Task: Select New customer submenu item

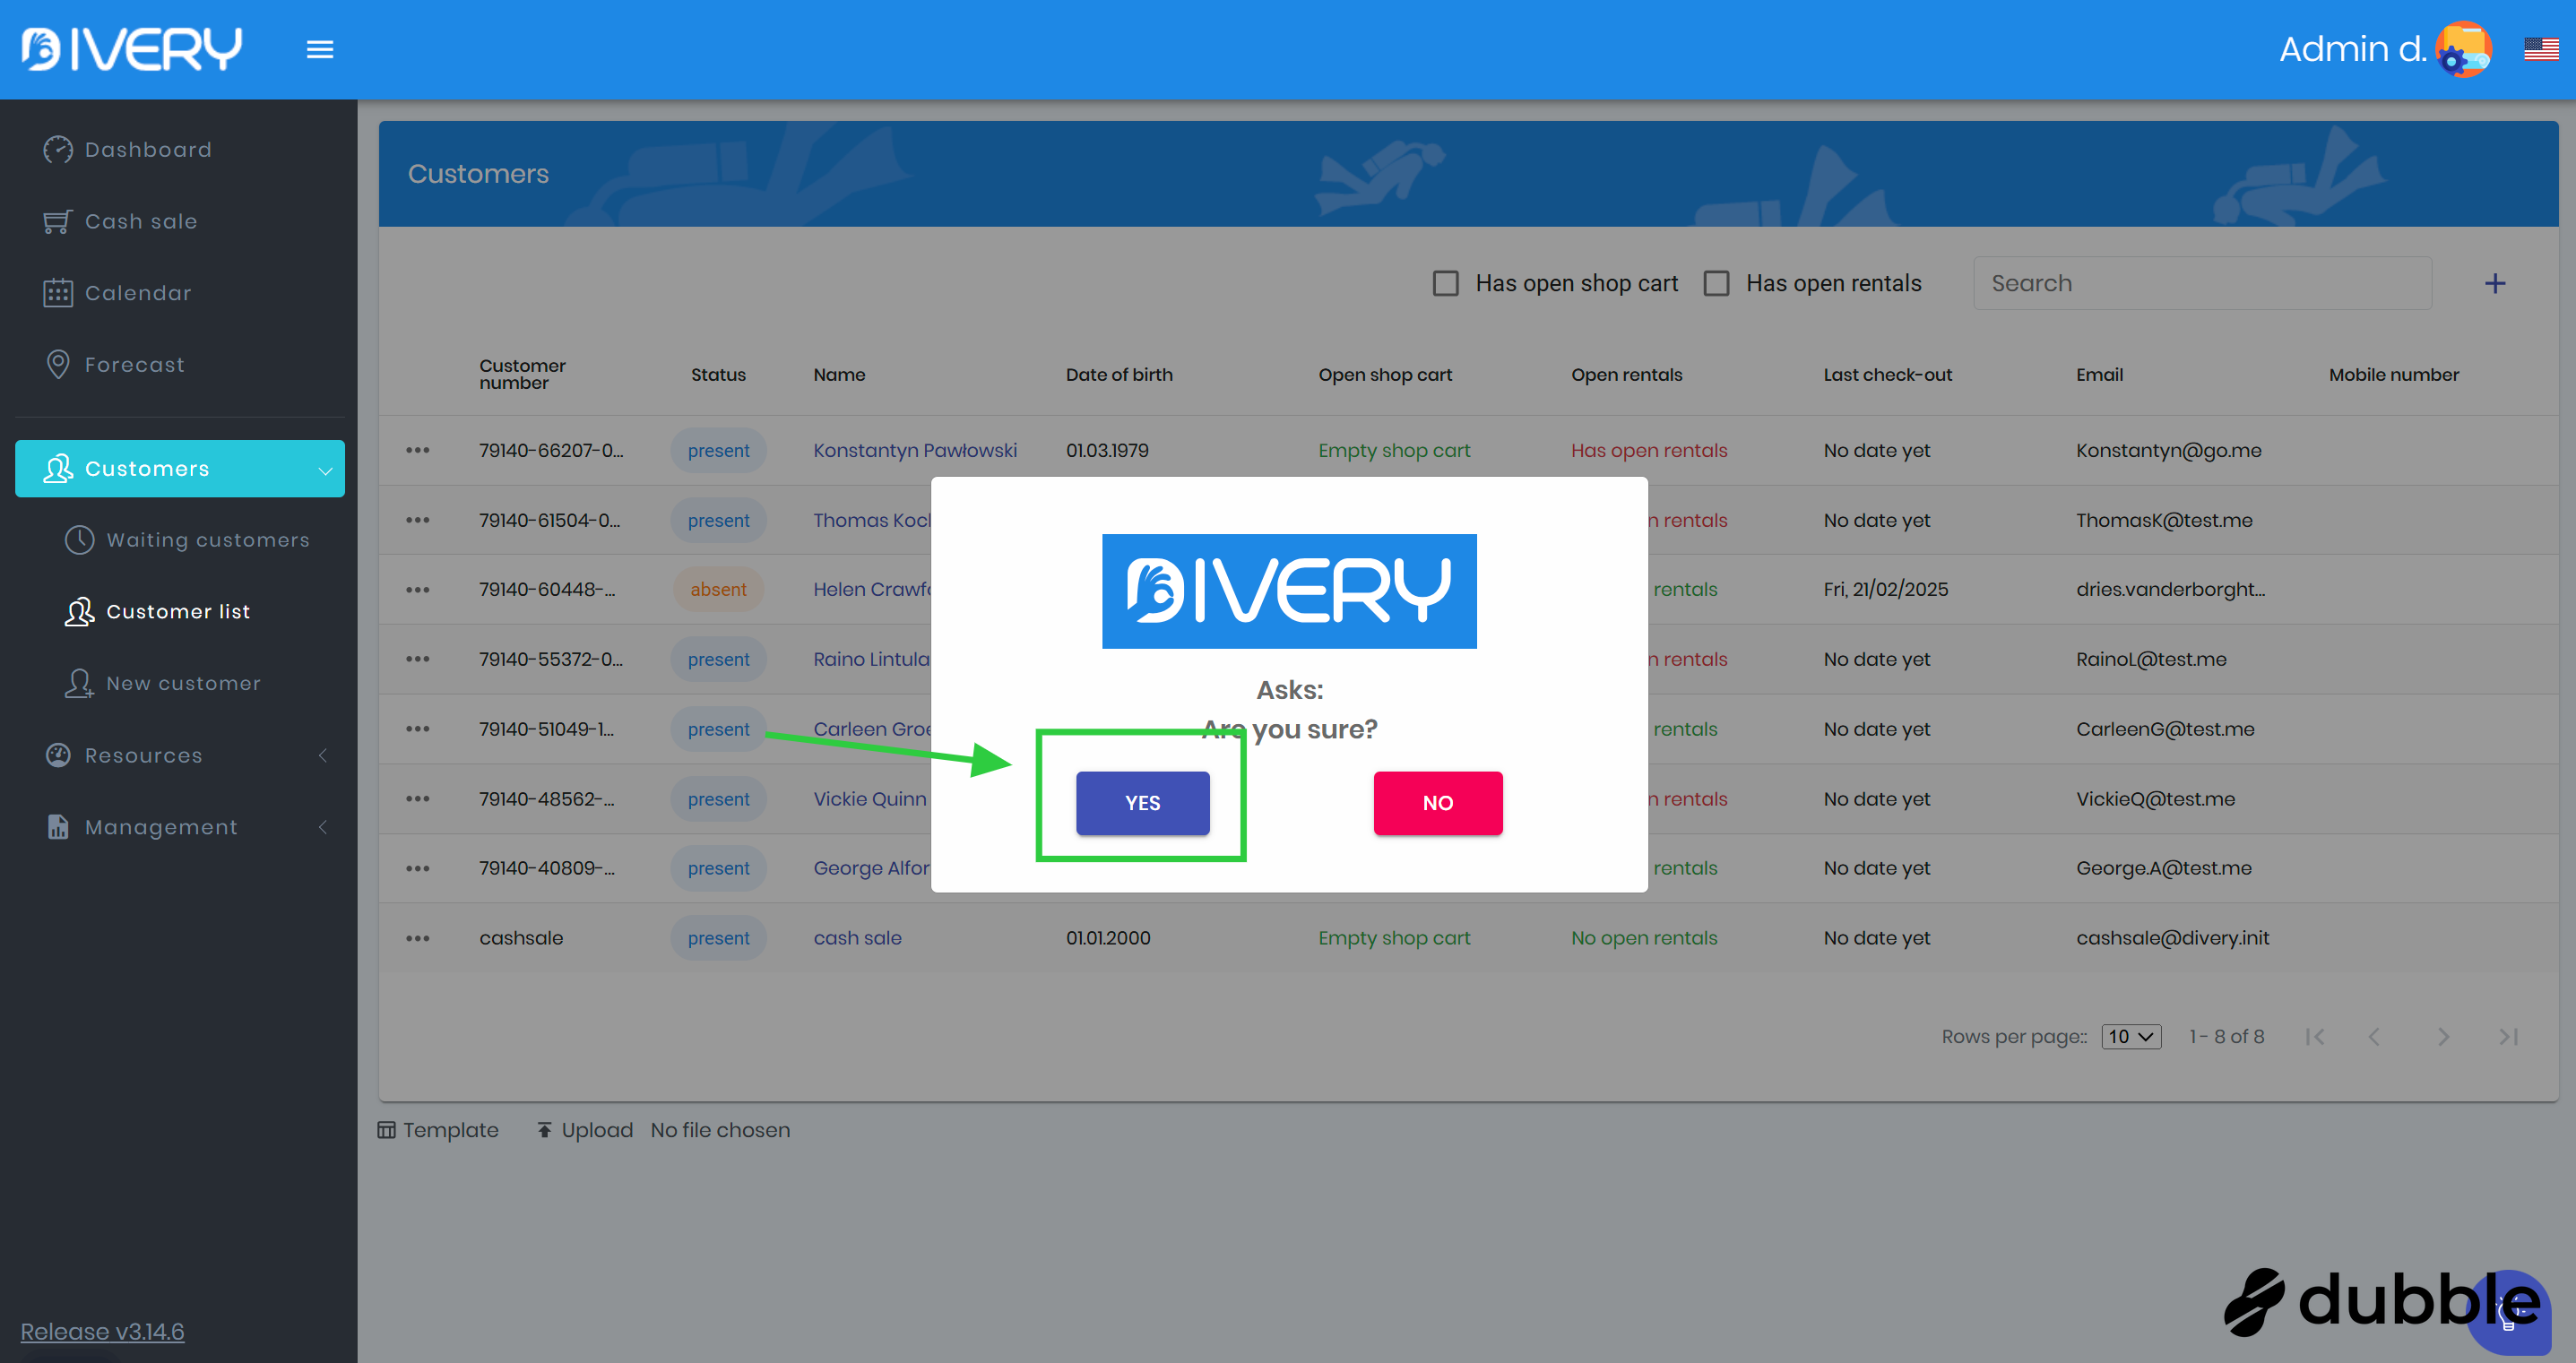Action: pyautogui.click(x=183, y=683)
